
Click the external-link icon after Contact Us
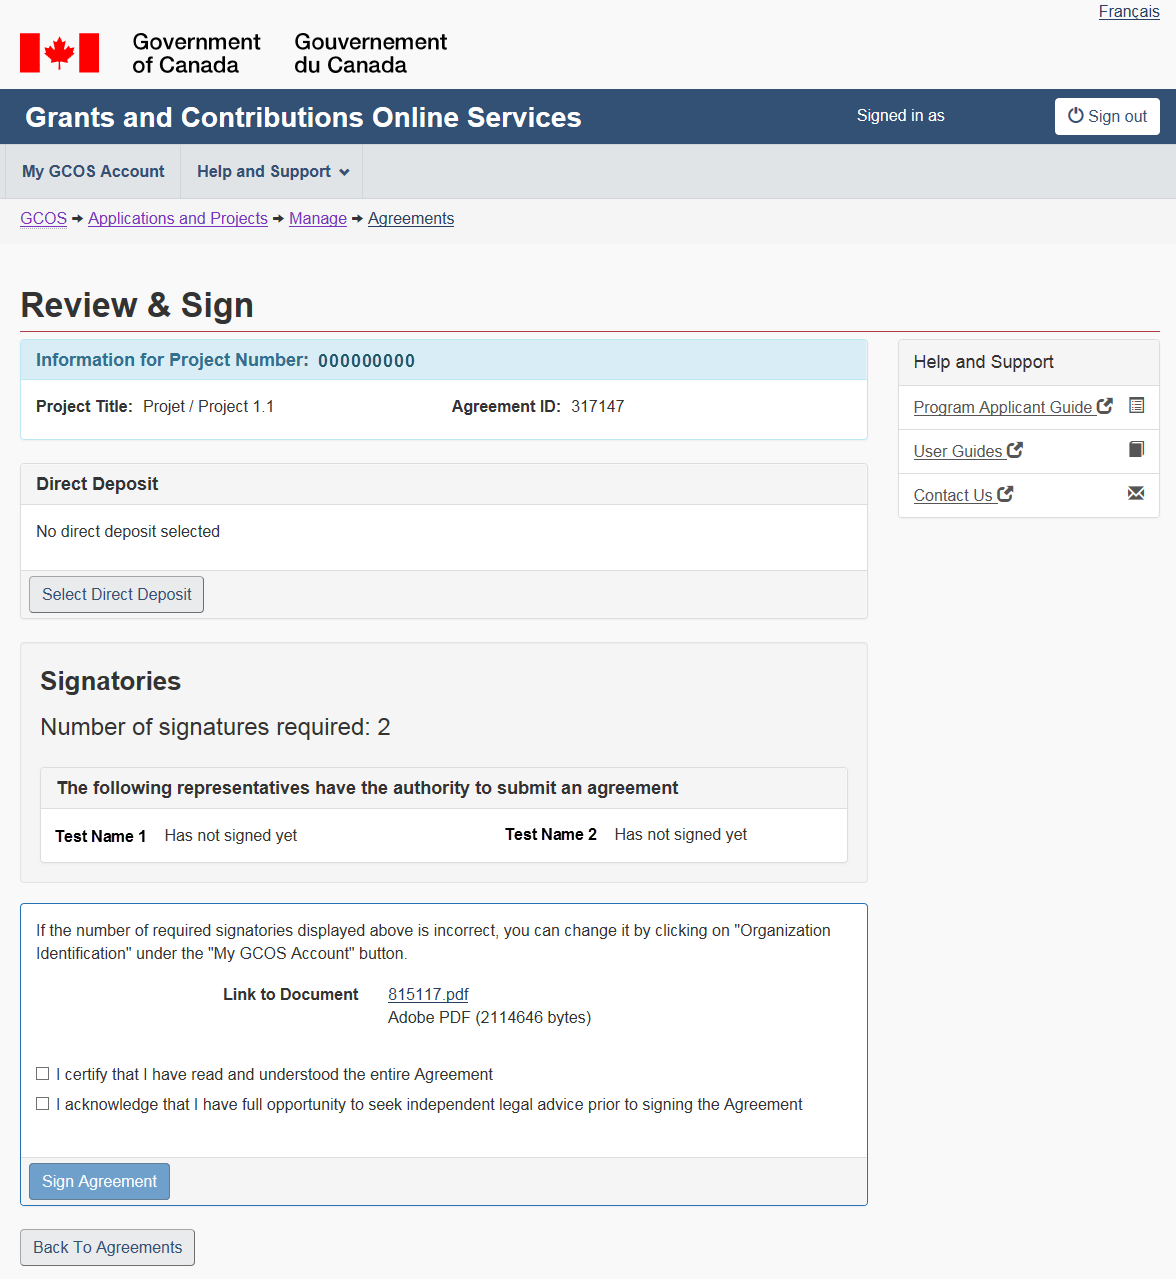tap(1005, 494)
